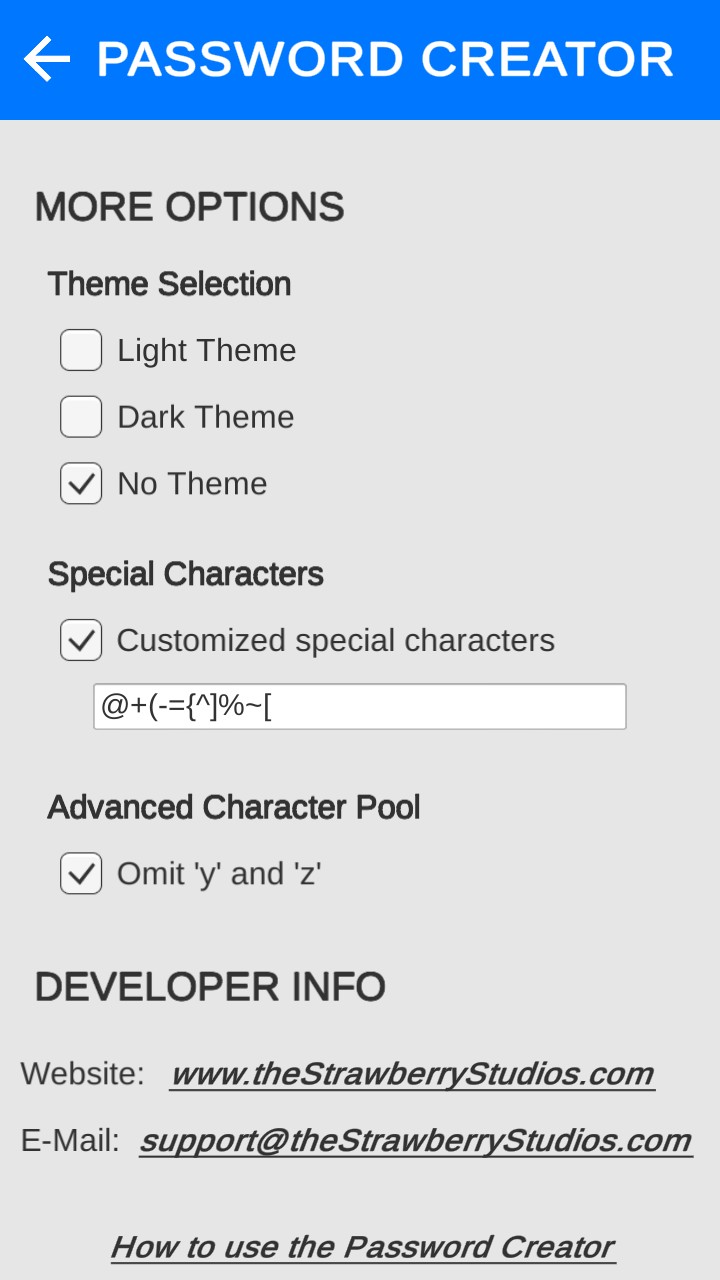720x1280 pixels.
Task: Click the support@theStrawberryStudios.com email link
Action: [415, 1140]
